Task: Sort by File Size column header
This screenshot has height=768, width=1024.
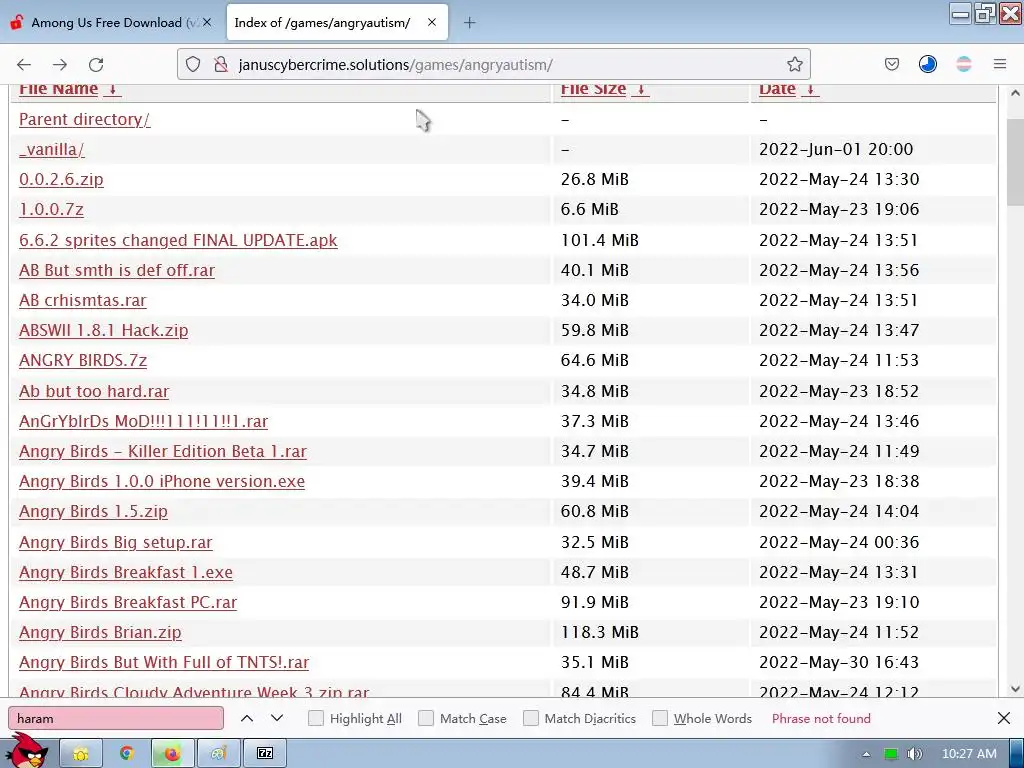Action: click(x=593, y=89)
